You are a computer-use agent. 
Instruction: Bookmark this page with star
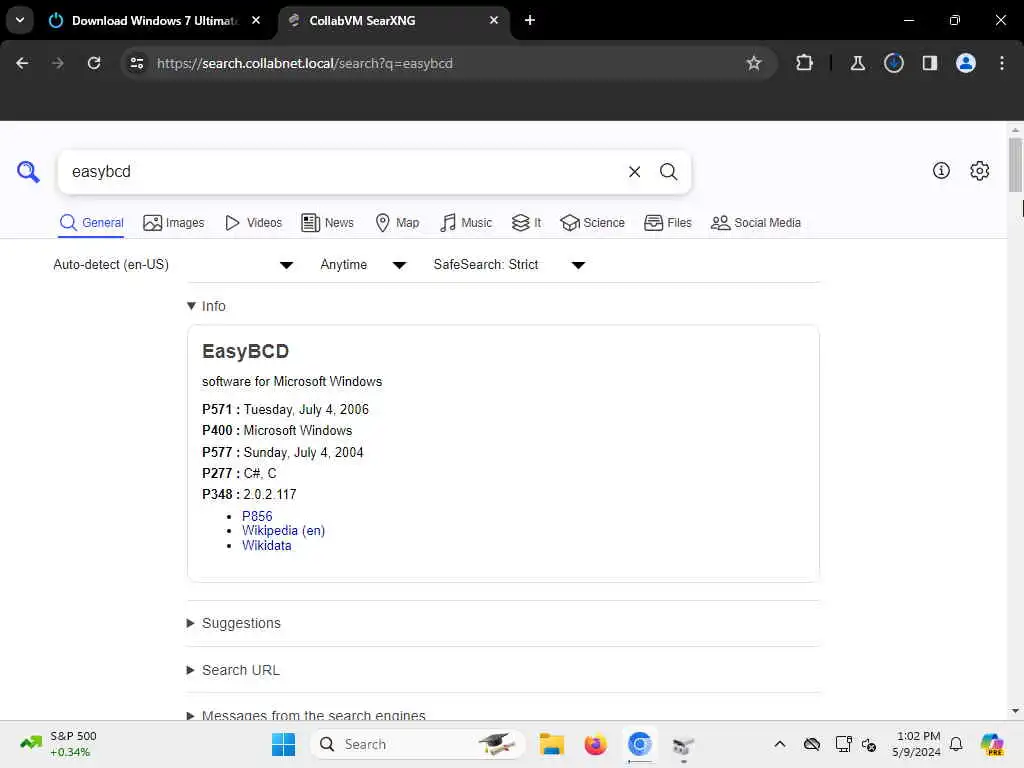coord(754,63)
